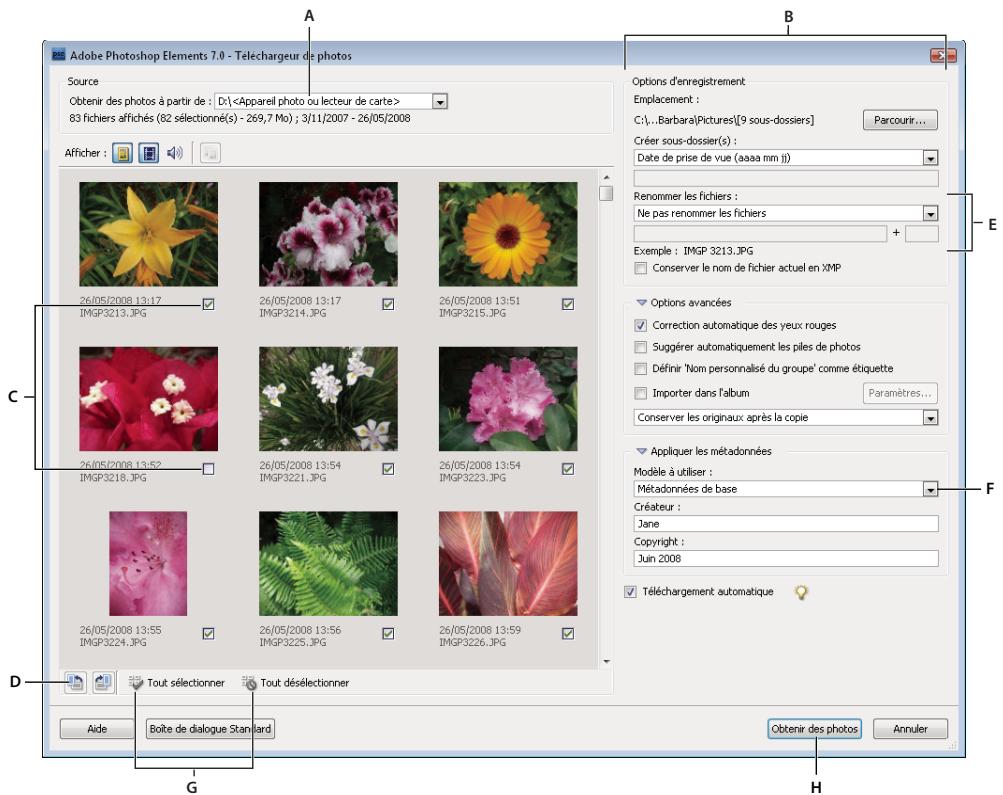Click the Tout sélectionner check-all icon
Viewport: 1003px width, 795px height.
click(x=136, y=682)
